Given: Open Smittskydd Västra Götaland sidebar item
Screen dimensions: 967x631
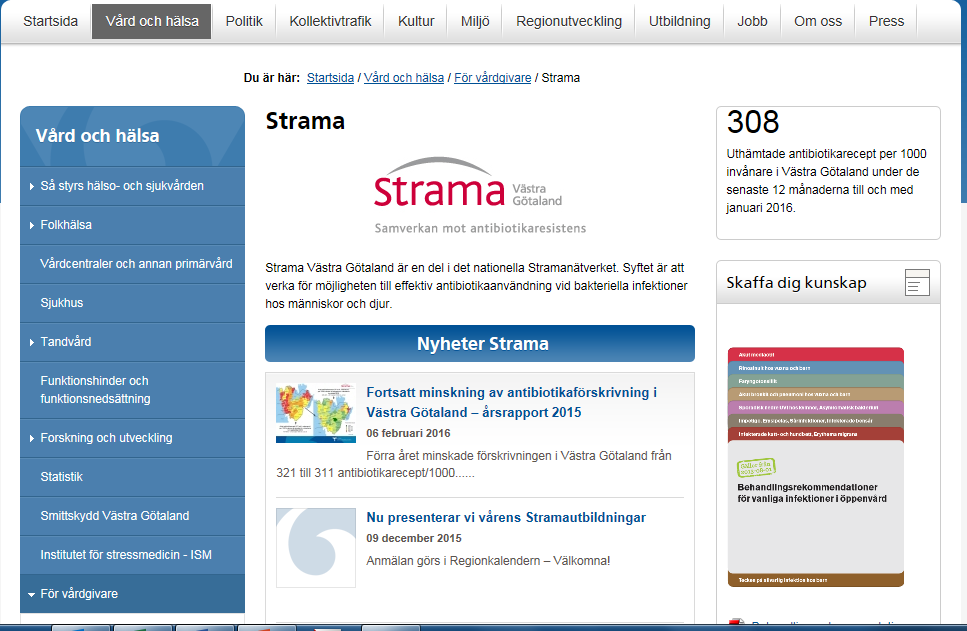Looking at the screenshot, I should (132, 516).
